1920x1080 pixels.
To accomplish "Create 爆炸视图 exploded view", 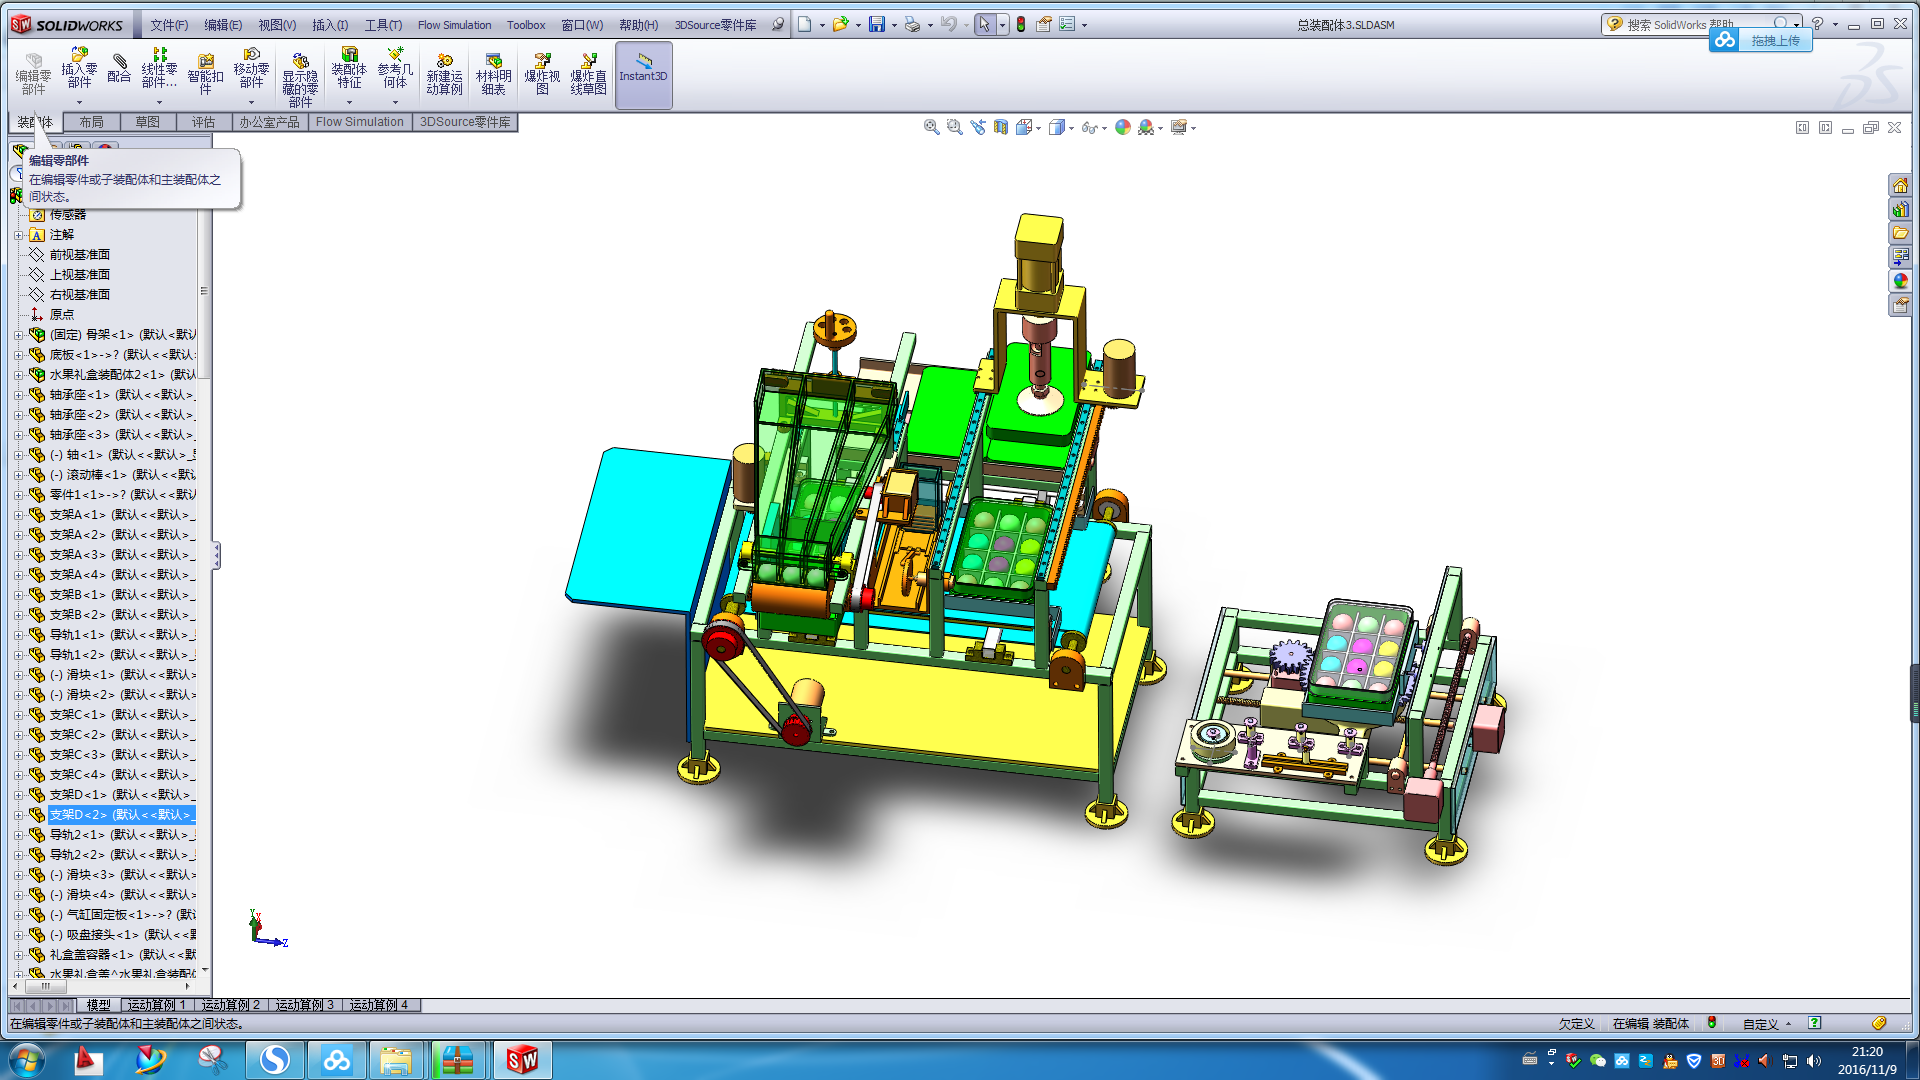I will 542,75.
